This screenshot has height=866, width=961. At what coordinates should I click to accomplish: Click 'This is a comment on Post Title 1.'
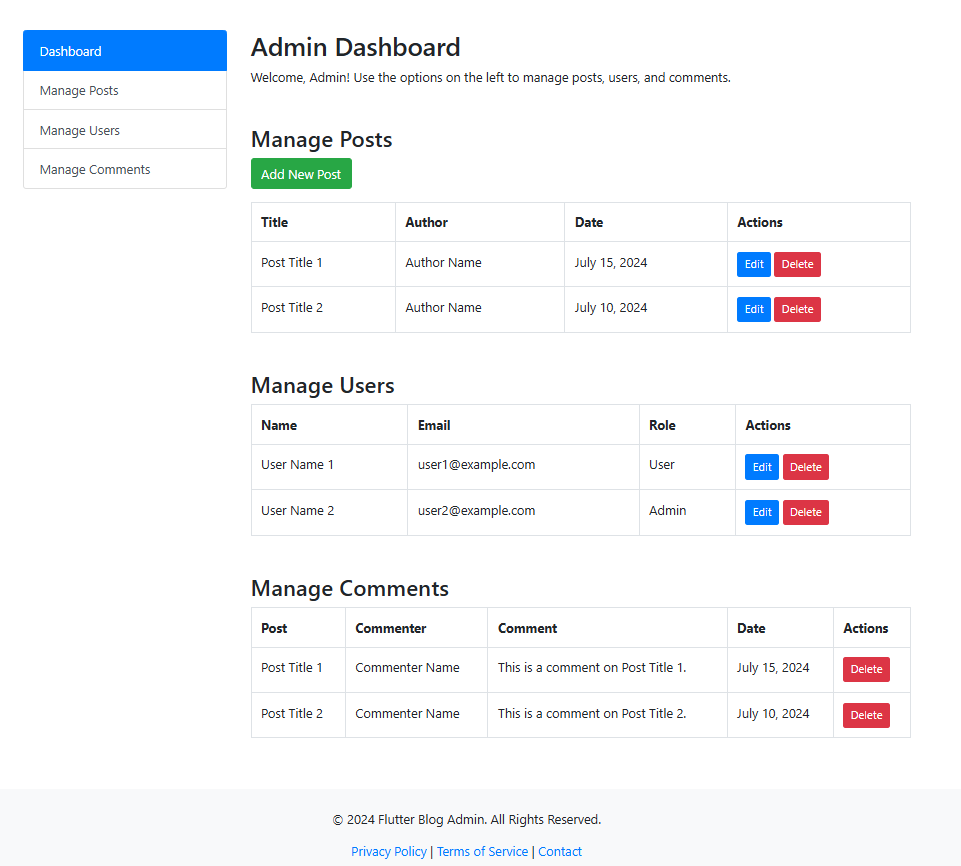591,667
